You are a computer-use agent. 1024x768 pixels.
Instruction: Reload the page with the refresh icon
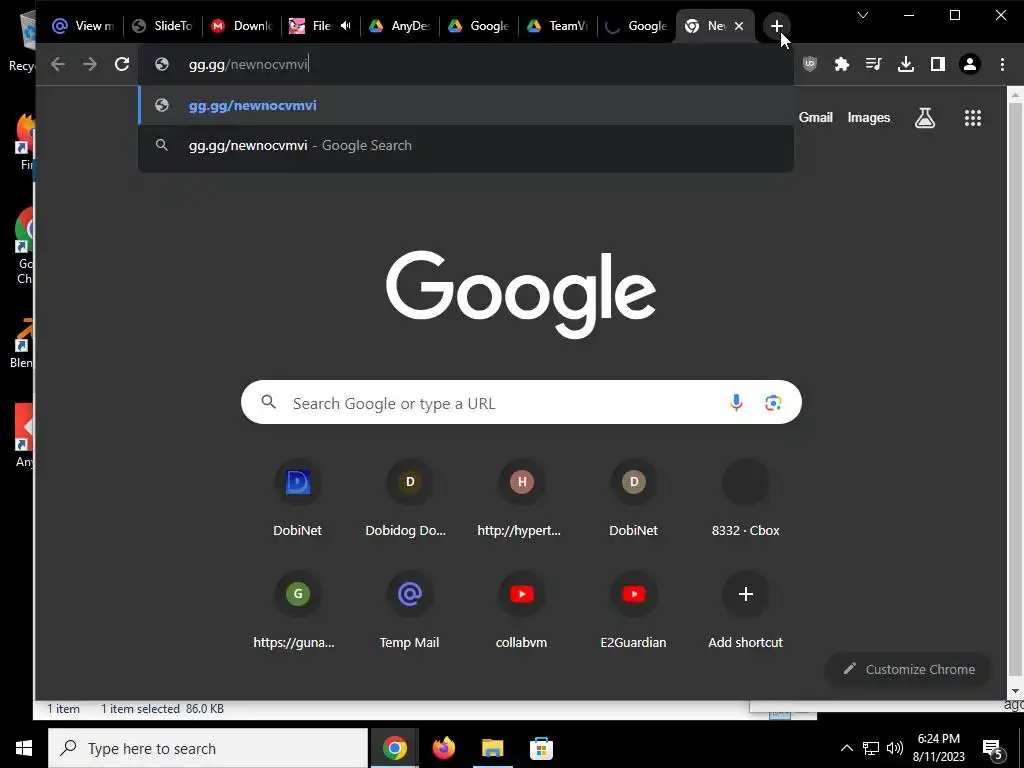[122, 64]
